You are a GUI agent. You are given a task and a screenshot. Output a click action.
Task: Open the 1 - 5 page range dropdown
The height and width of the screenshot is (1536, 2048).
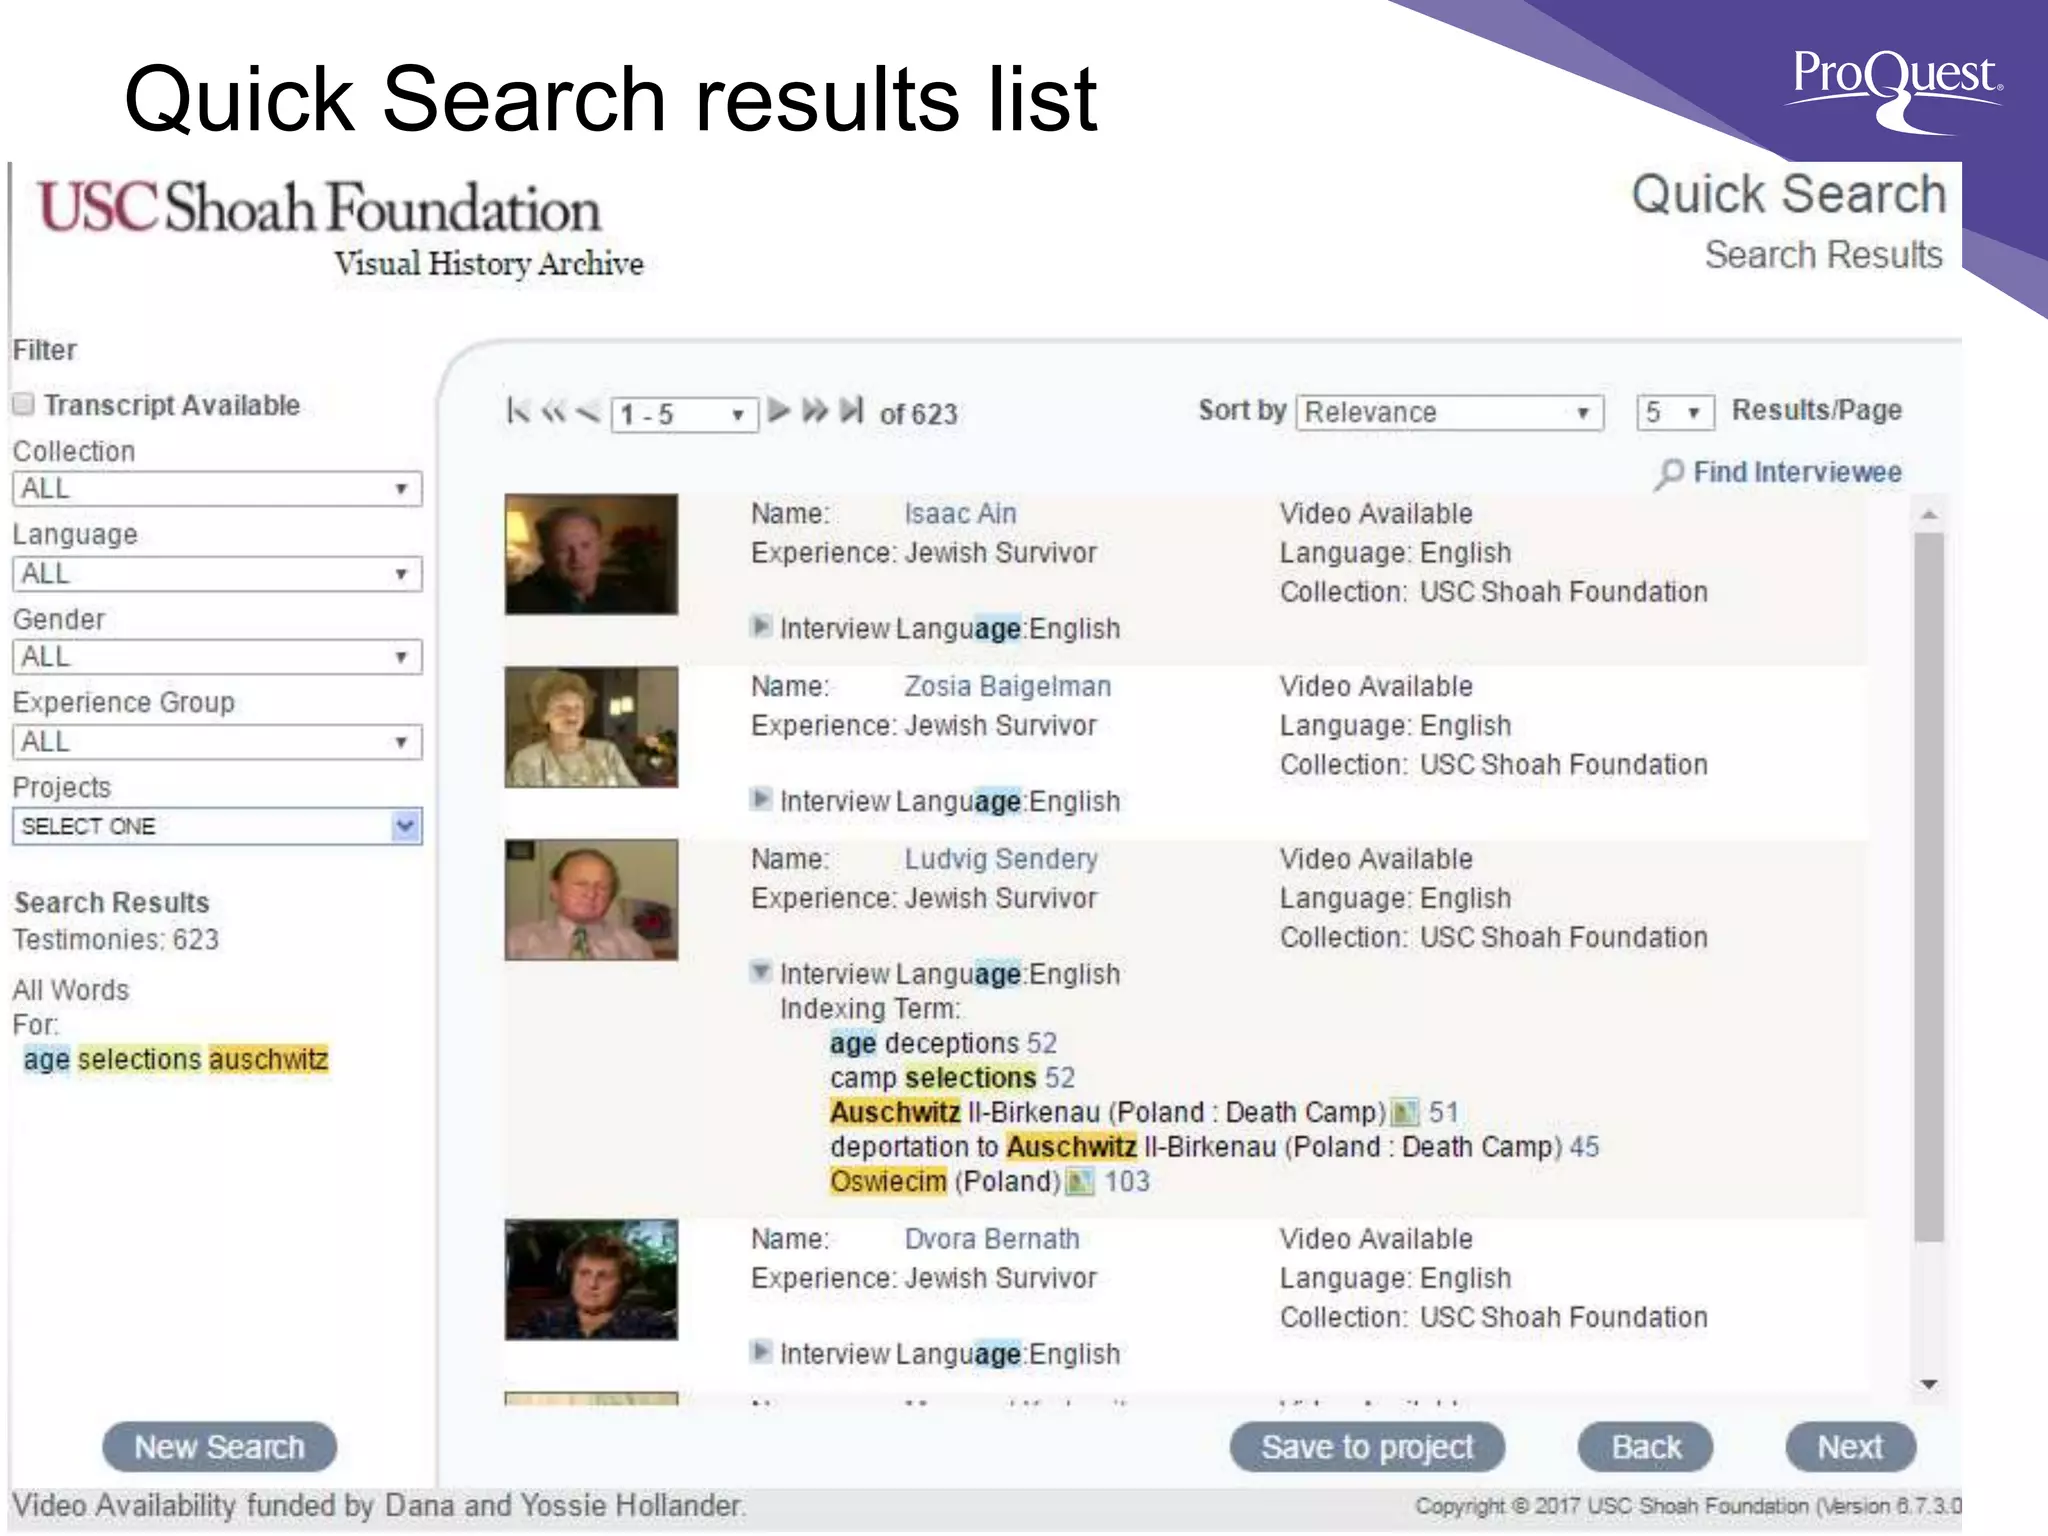pos(684,414)
